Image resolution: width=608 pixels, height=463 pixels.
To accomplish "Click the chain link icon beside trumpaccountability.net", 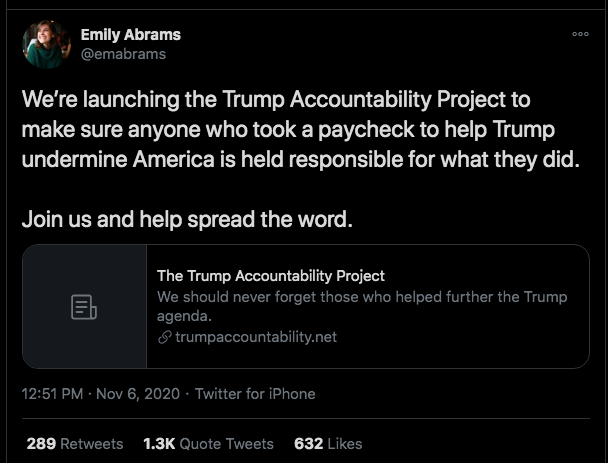I will tap(164, 337).
